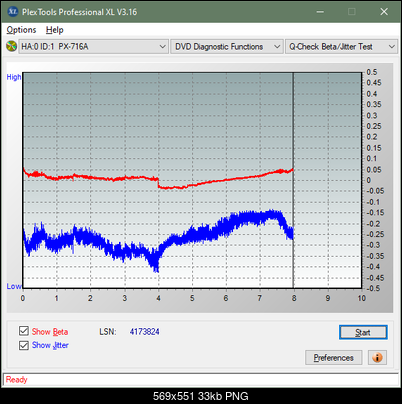Image resolution: width=402 pixels, height=404 pixels.
Task: Open the Preferences dialog
Action: (x=333, y=358)
